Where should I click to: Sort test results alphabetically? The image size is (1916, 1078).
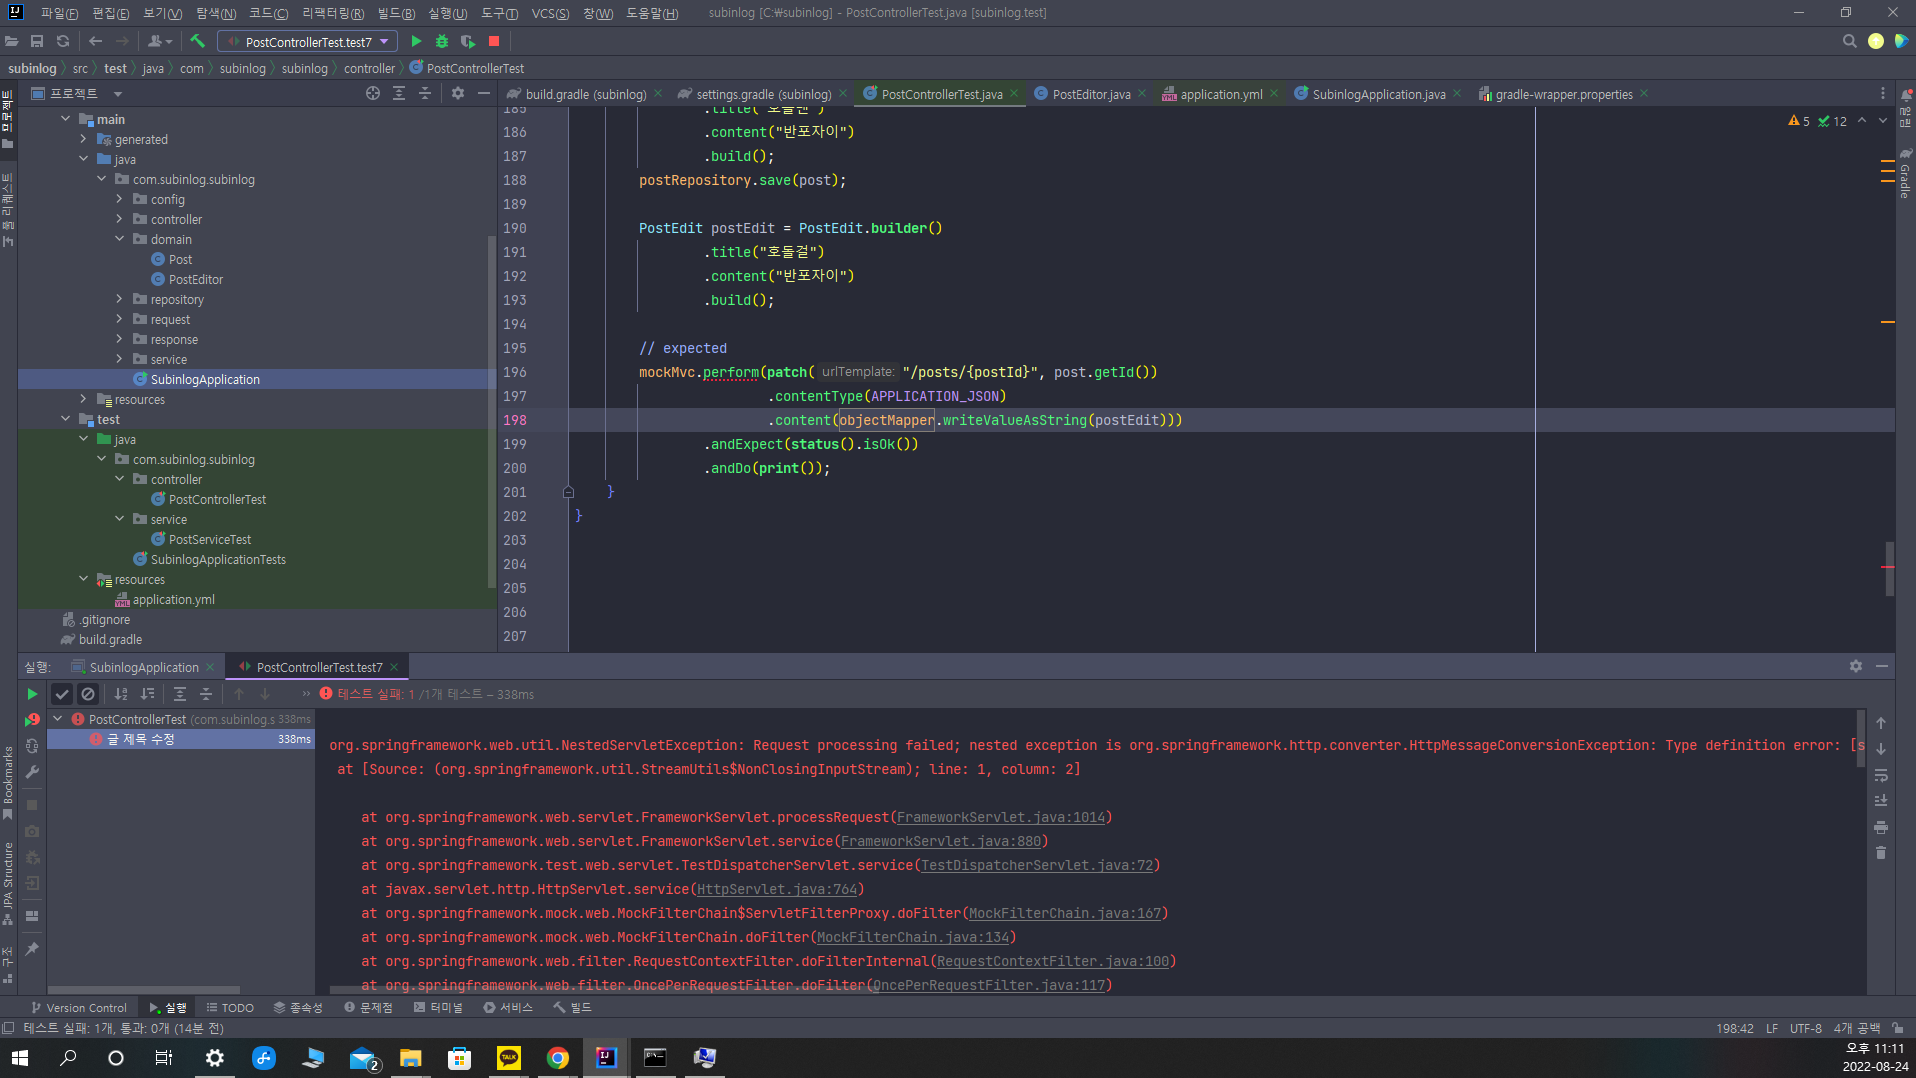pyautogui.click(x=121, y=693)
